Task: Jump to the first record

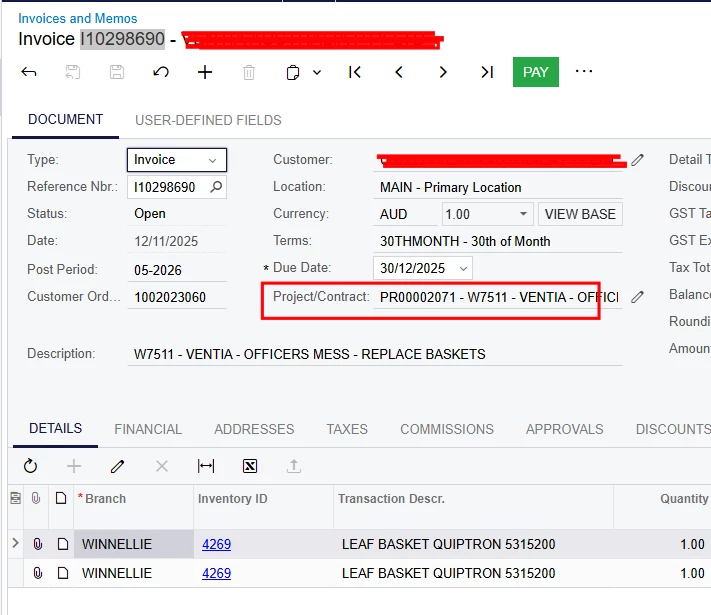Action: [355, 72]
